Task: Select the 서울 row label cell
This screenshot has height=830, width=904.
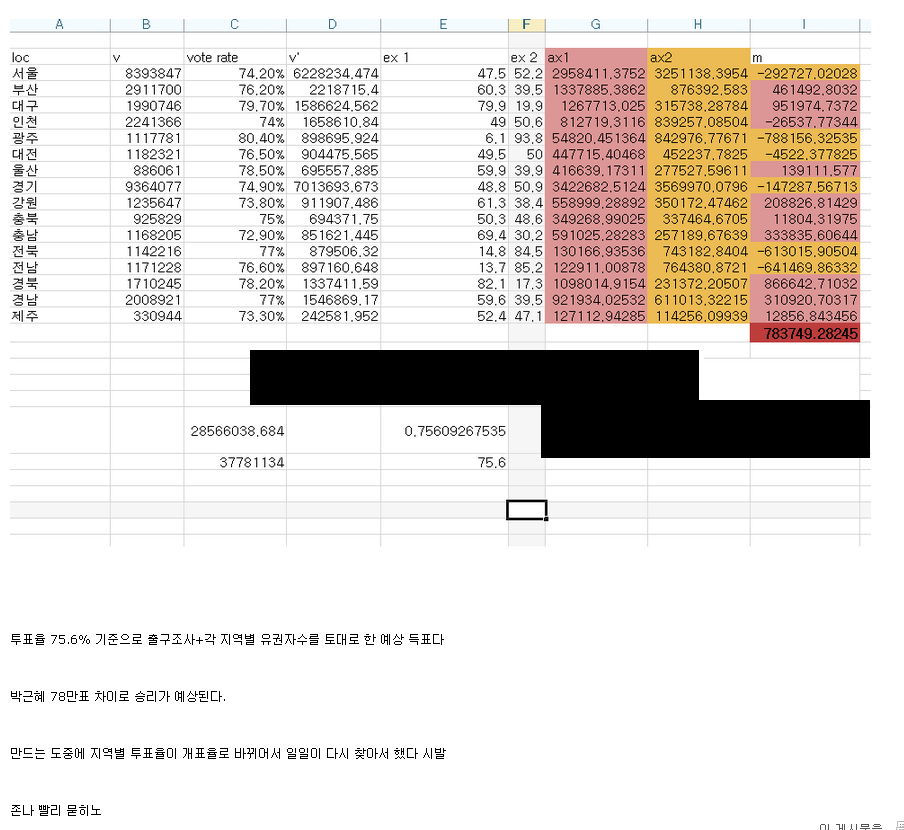Action: pyautogui.click(x=60, y=73)
